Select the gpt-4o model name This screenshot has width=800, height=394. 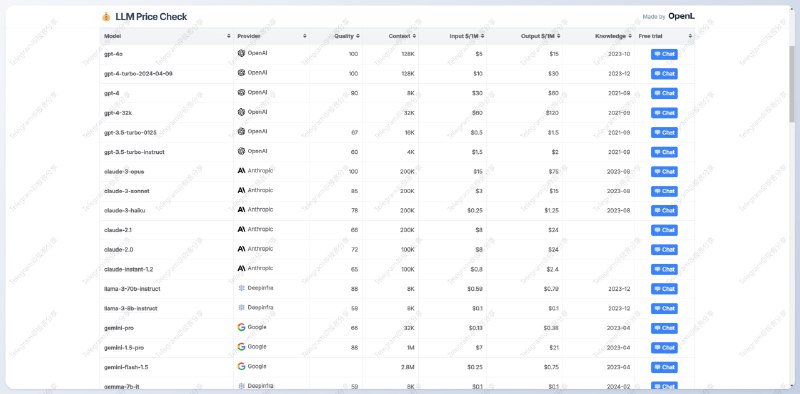[113, 54]
